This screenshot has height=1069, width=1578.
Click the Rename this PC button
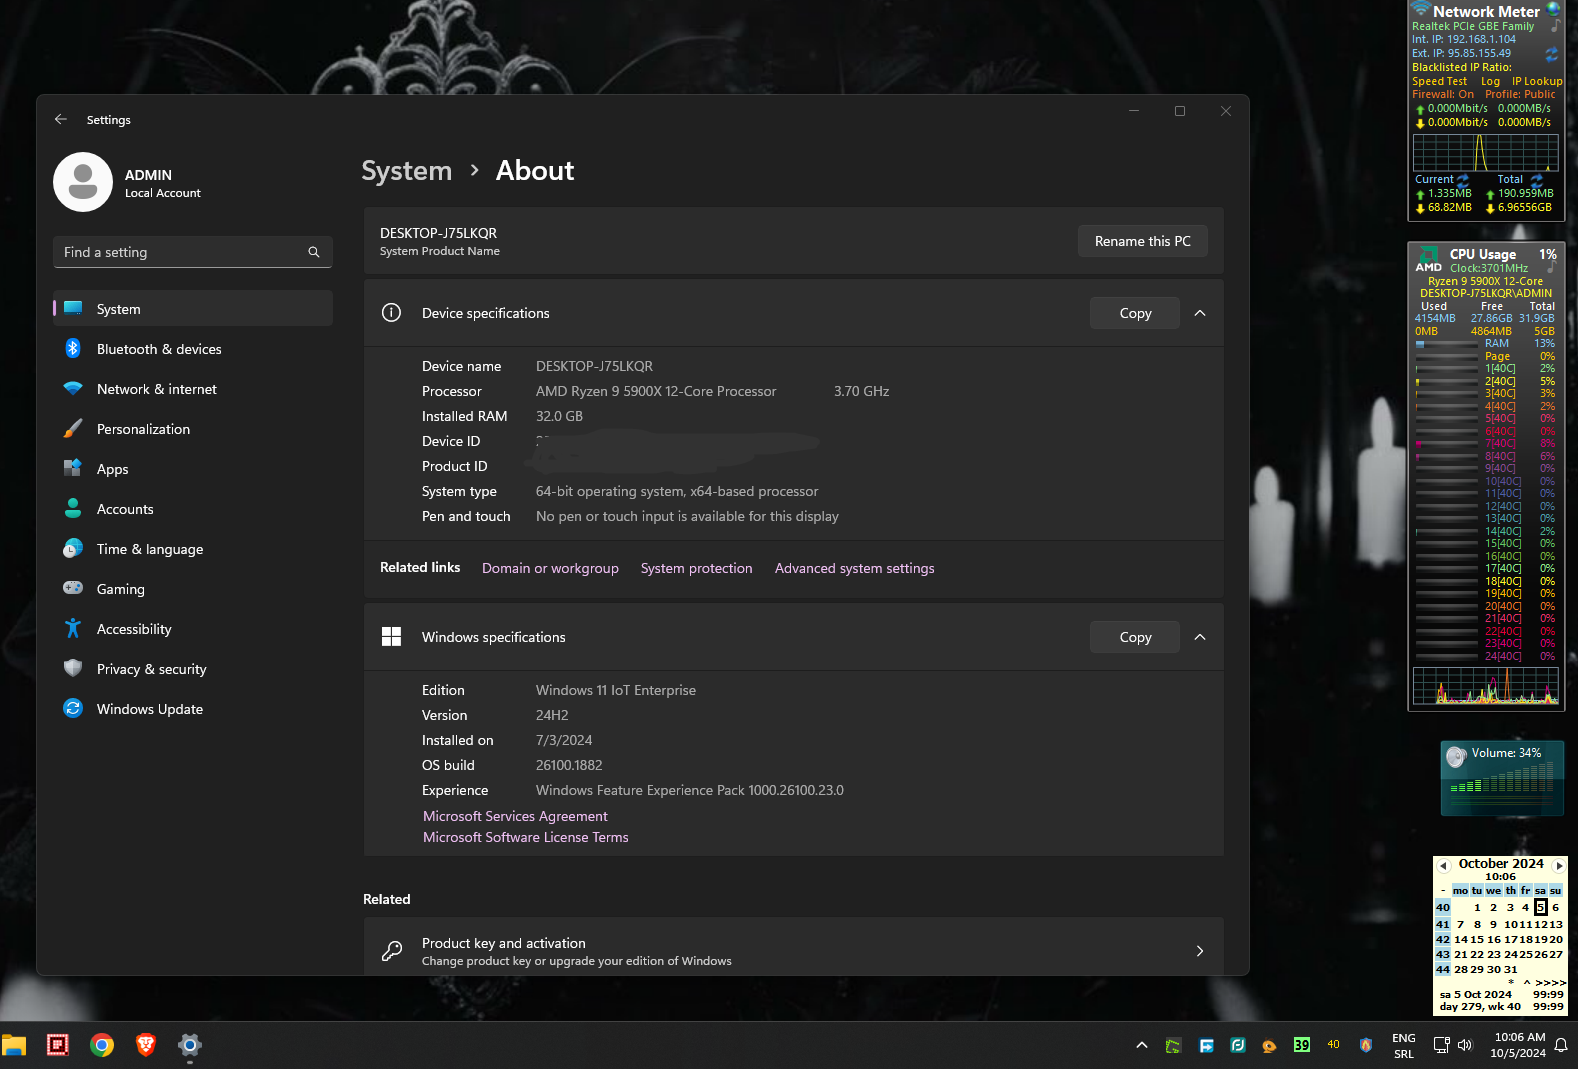(1142, 241)
